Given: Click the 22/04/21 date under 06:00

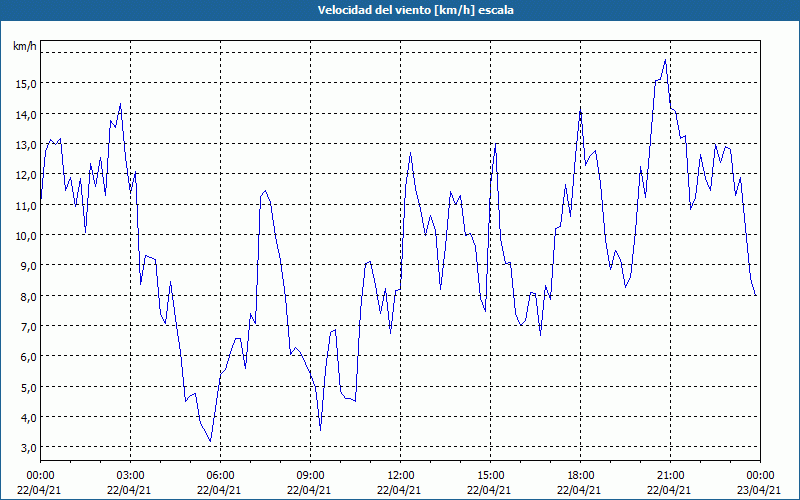Looking at the screenshot, I should pos(218,490).
